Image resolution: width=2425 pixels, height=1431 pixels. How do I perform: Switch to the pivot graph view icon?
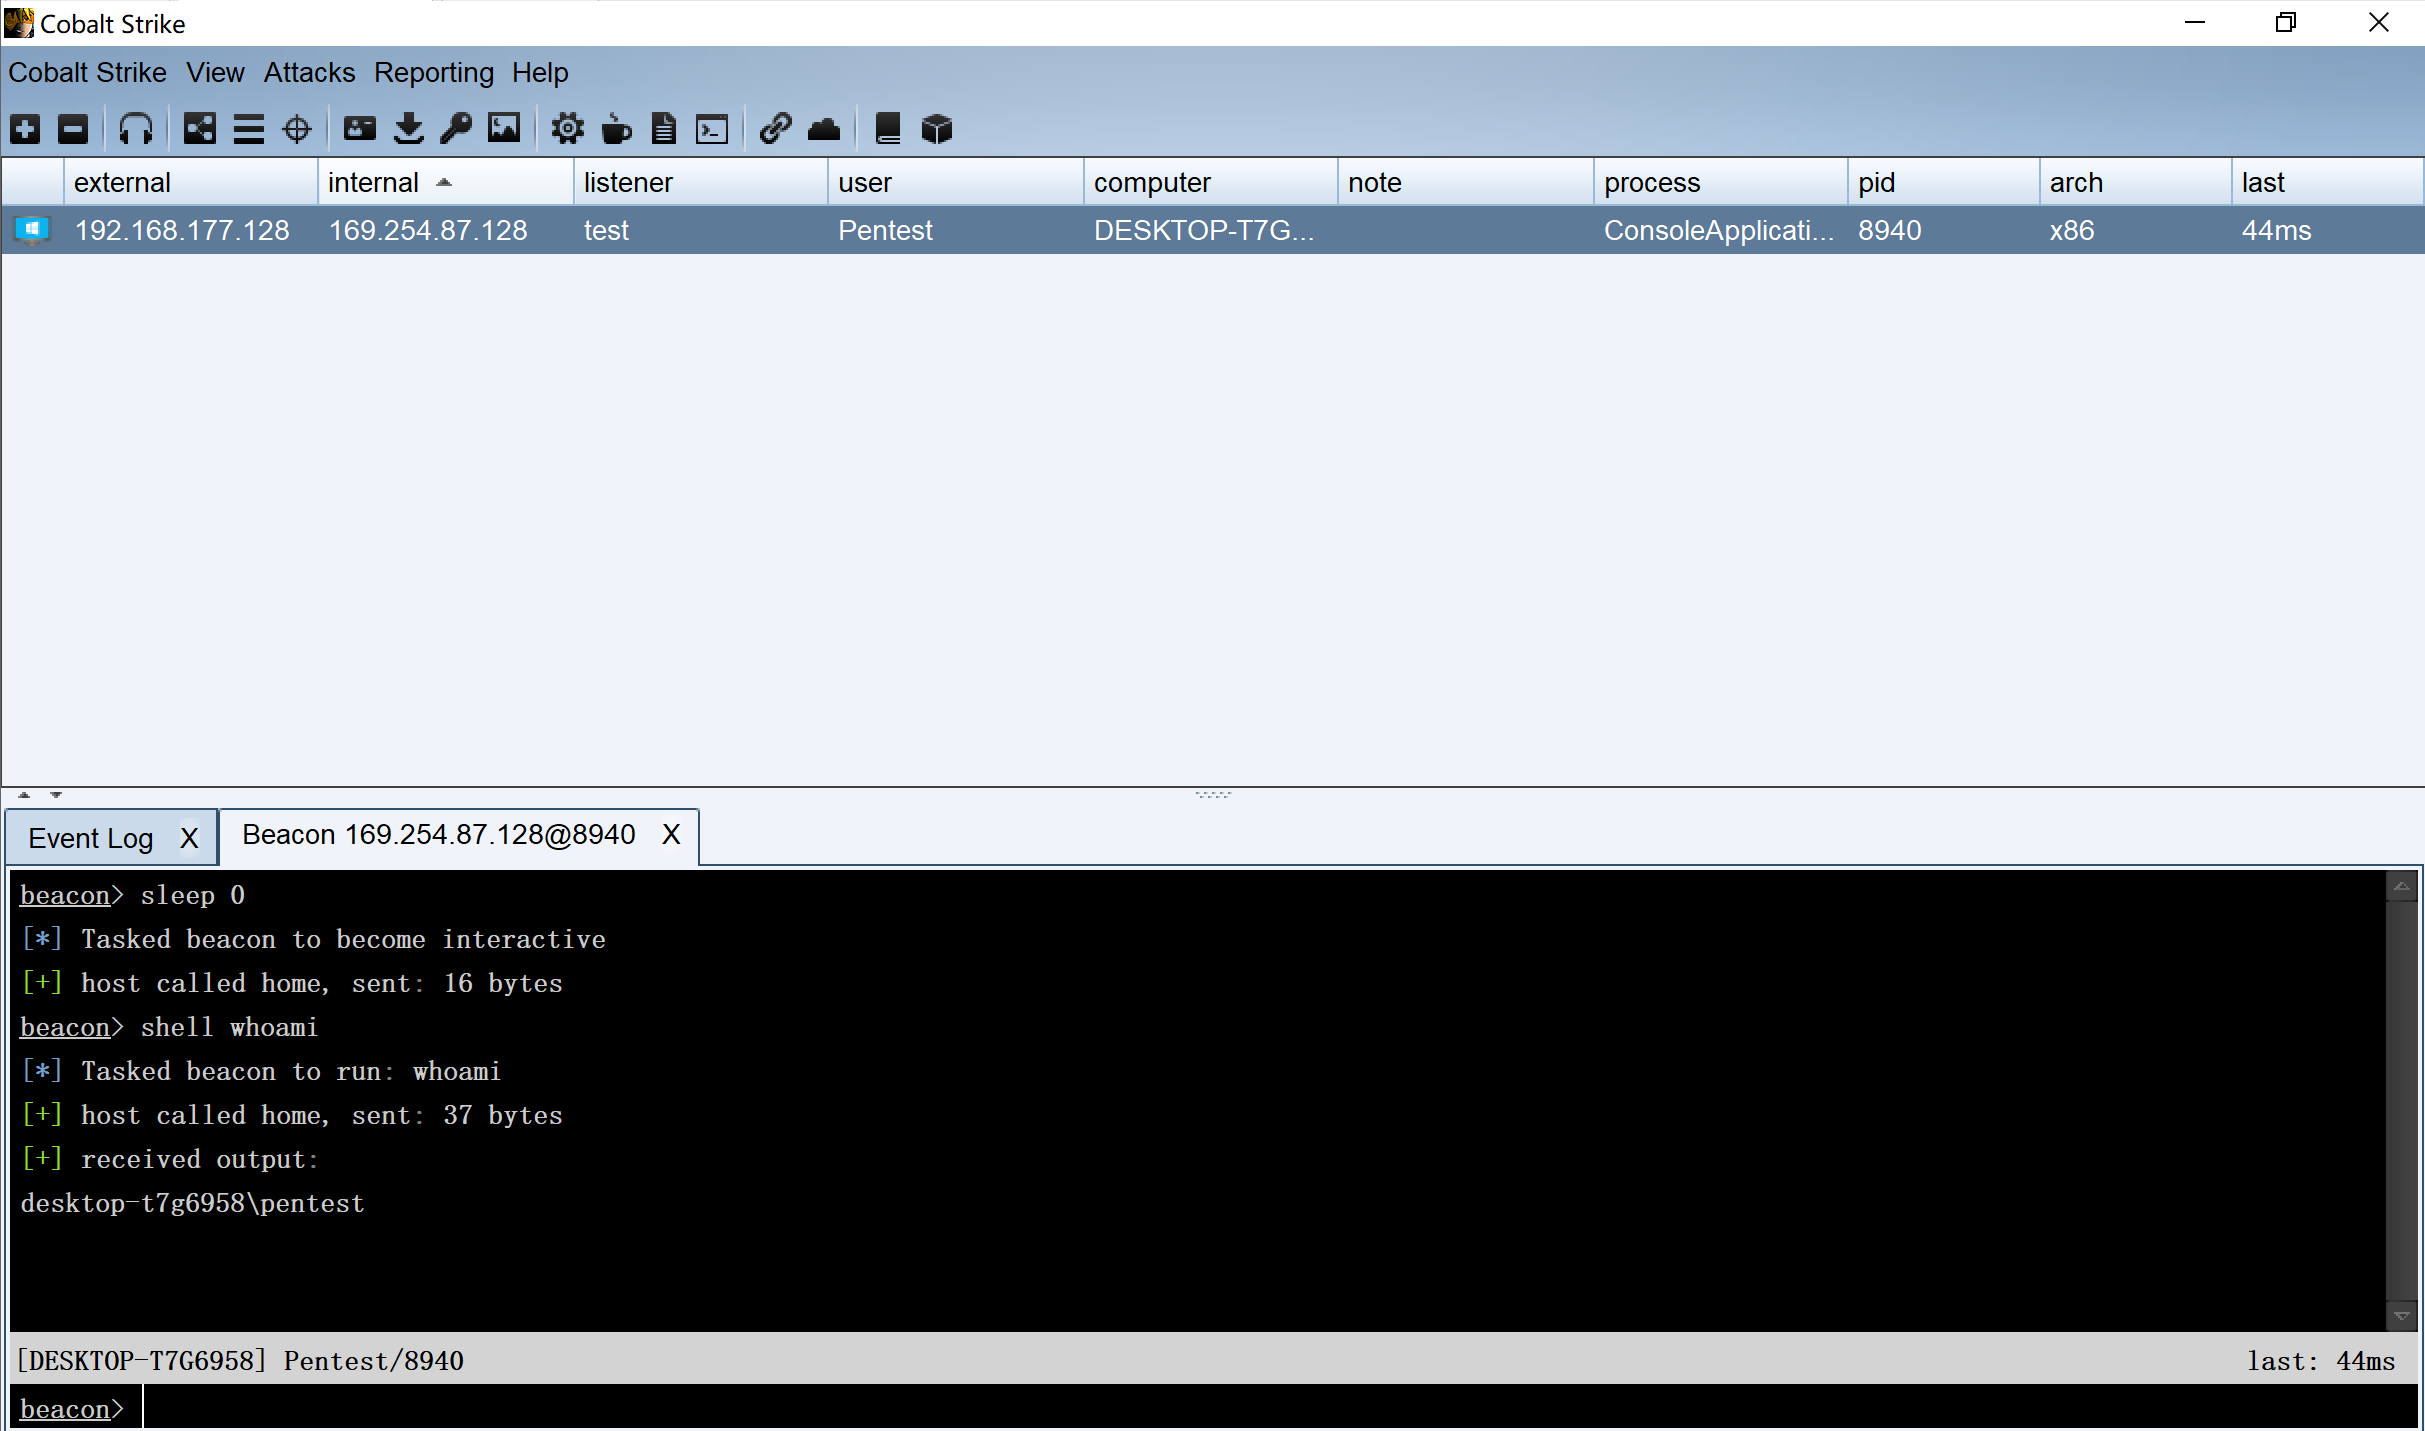click(200, 129)
